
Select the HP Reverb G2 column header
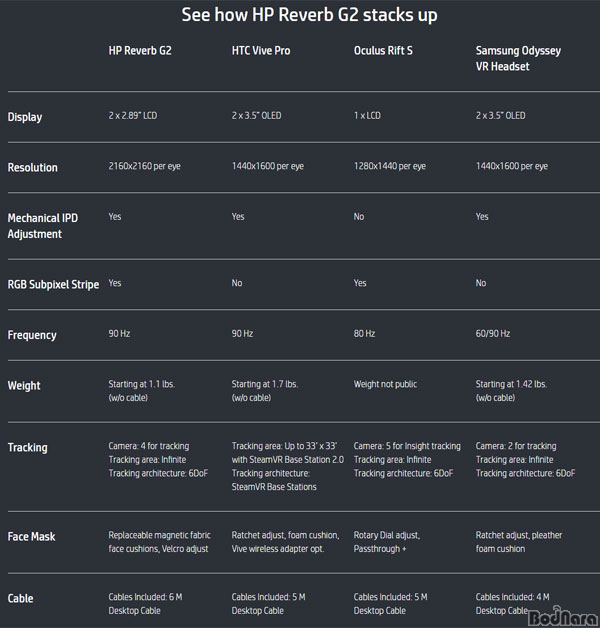point(140,51)
